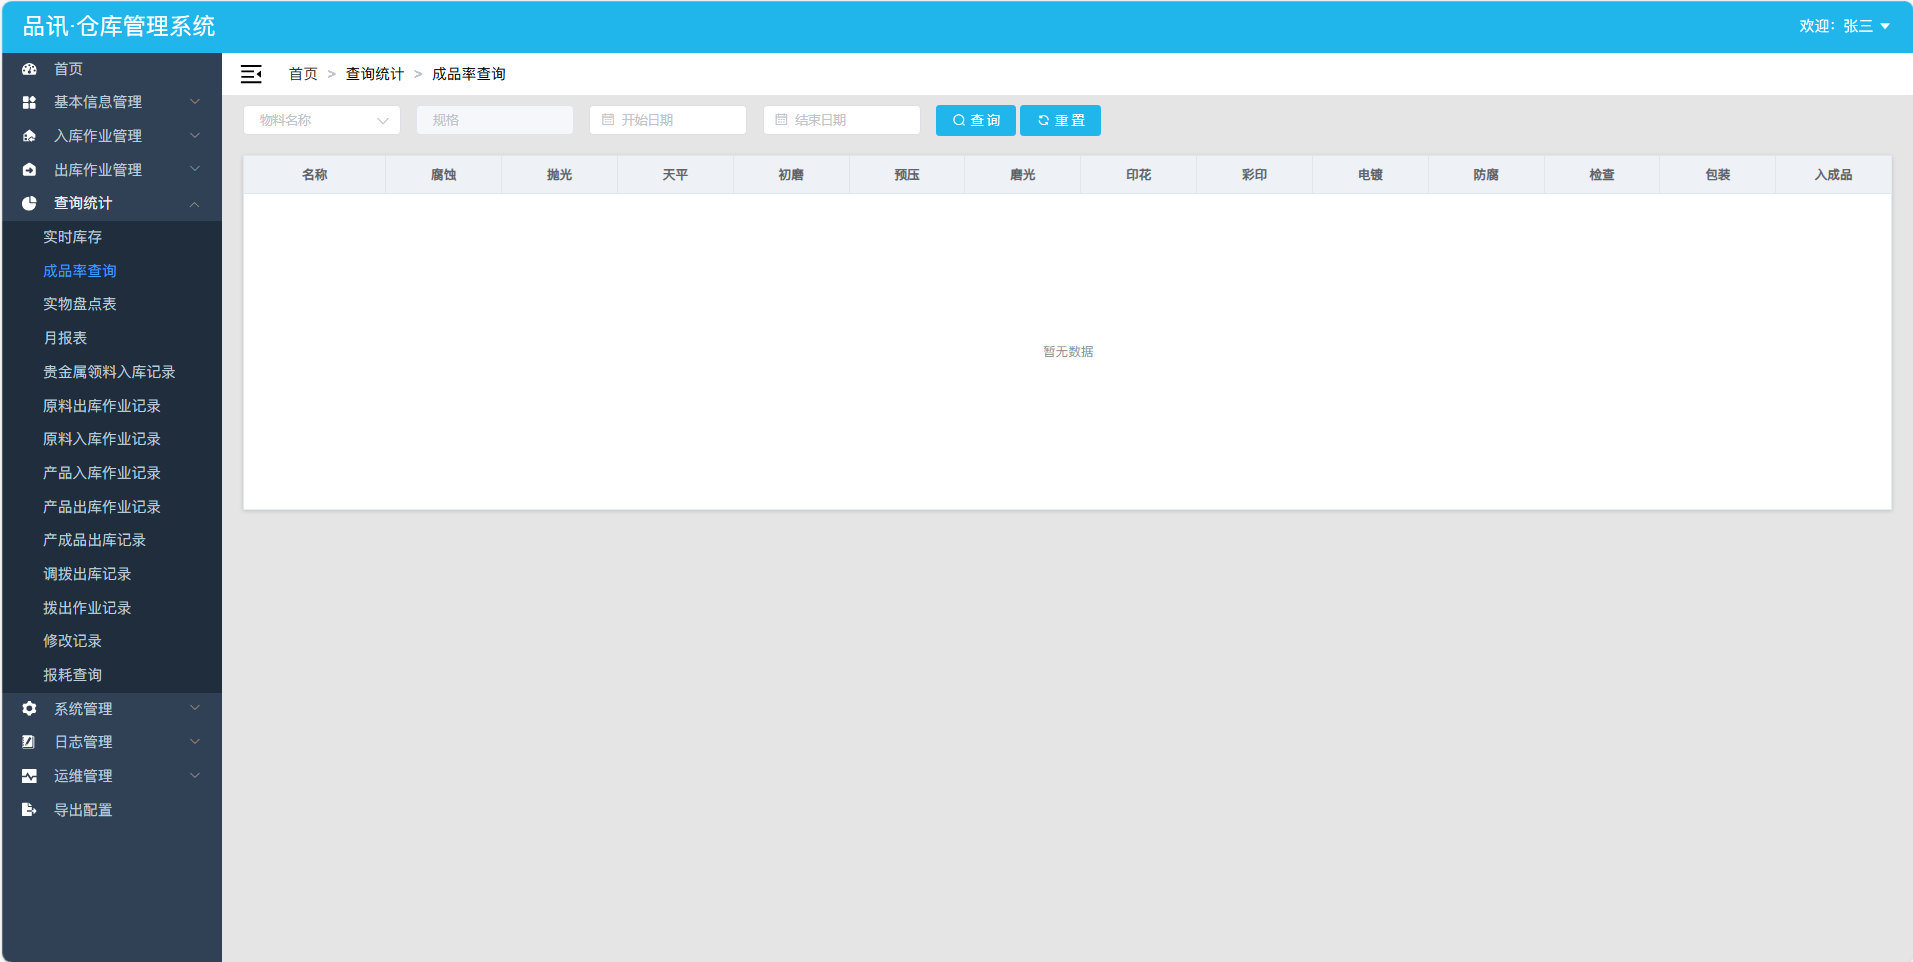Open the 物料名称 dropdown
The image size is (1913, 962).
tap(322, 120)
